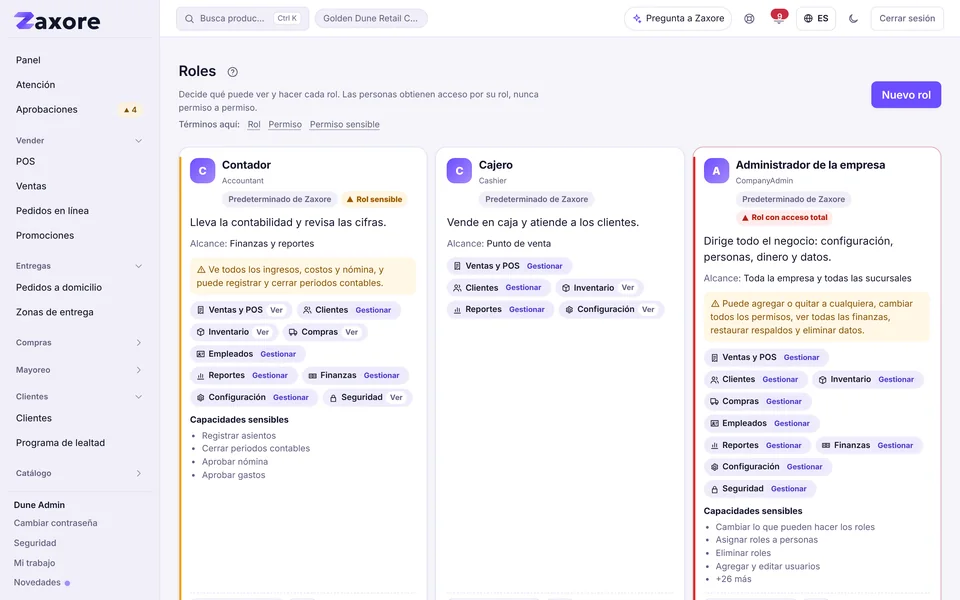Open Programa de lealtad page
960x600 pixels.
(x=80, y=443)
